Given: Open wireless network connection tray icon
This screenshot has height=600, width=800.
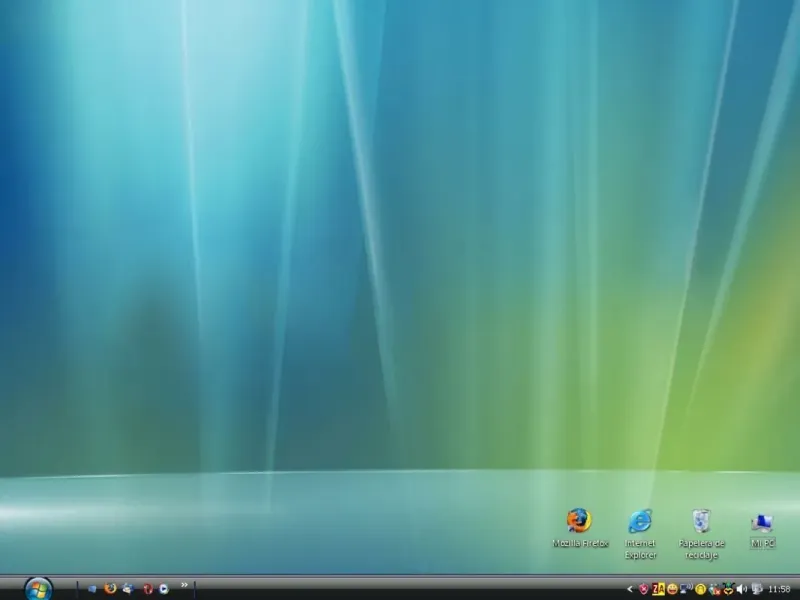Looking at the screenshot, I should tap(686, 588).
